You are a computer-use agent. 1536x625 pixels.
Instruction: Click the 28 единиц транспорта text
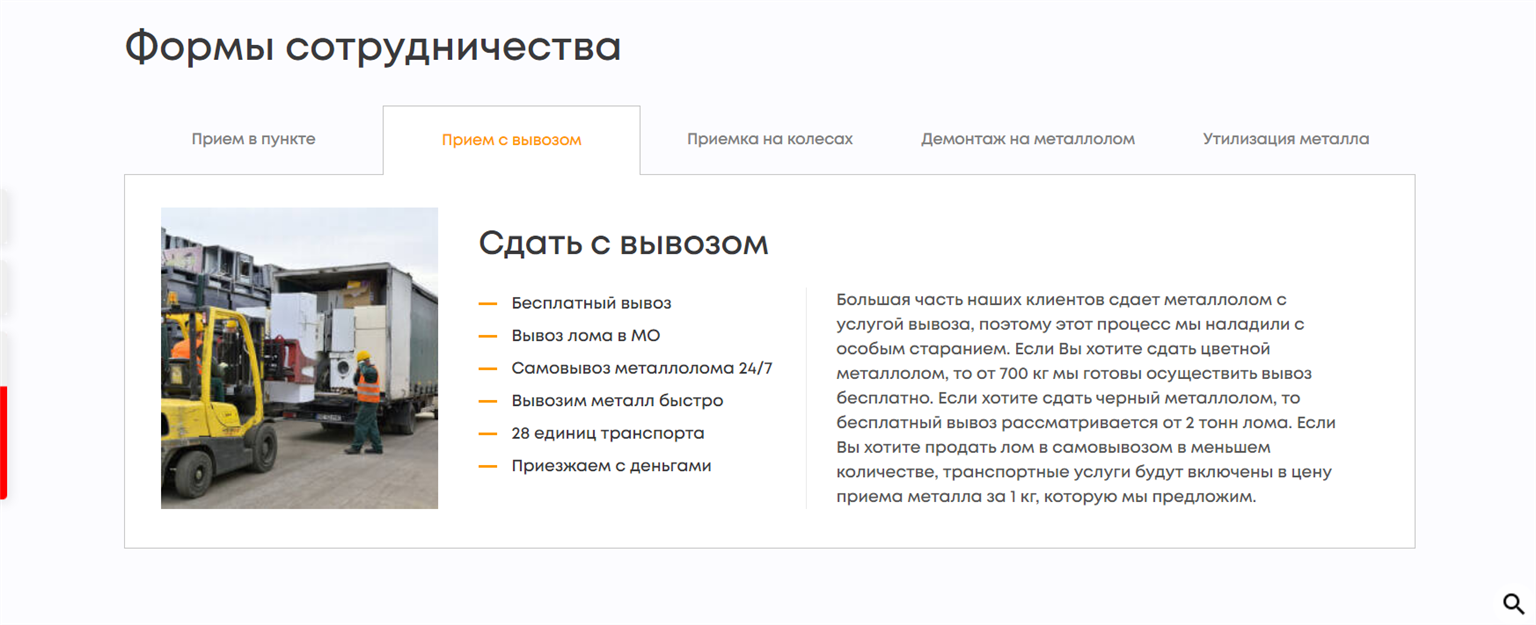(607, 433)
